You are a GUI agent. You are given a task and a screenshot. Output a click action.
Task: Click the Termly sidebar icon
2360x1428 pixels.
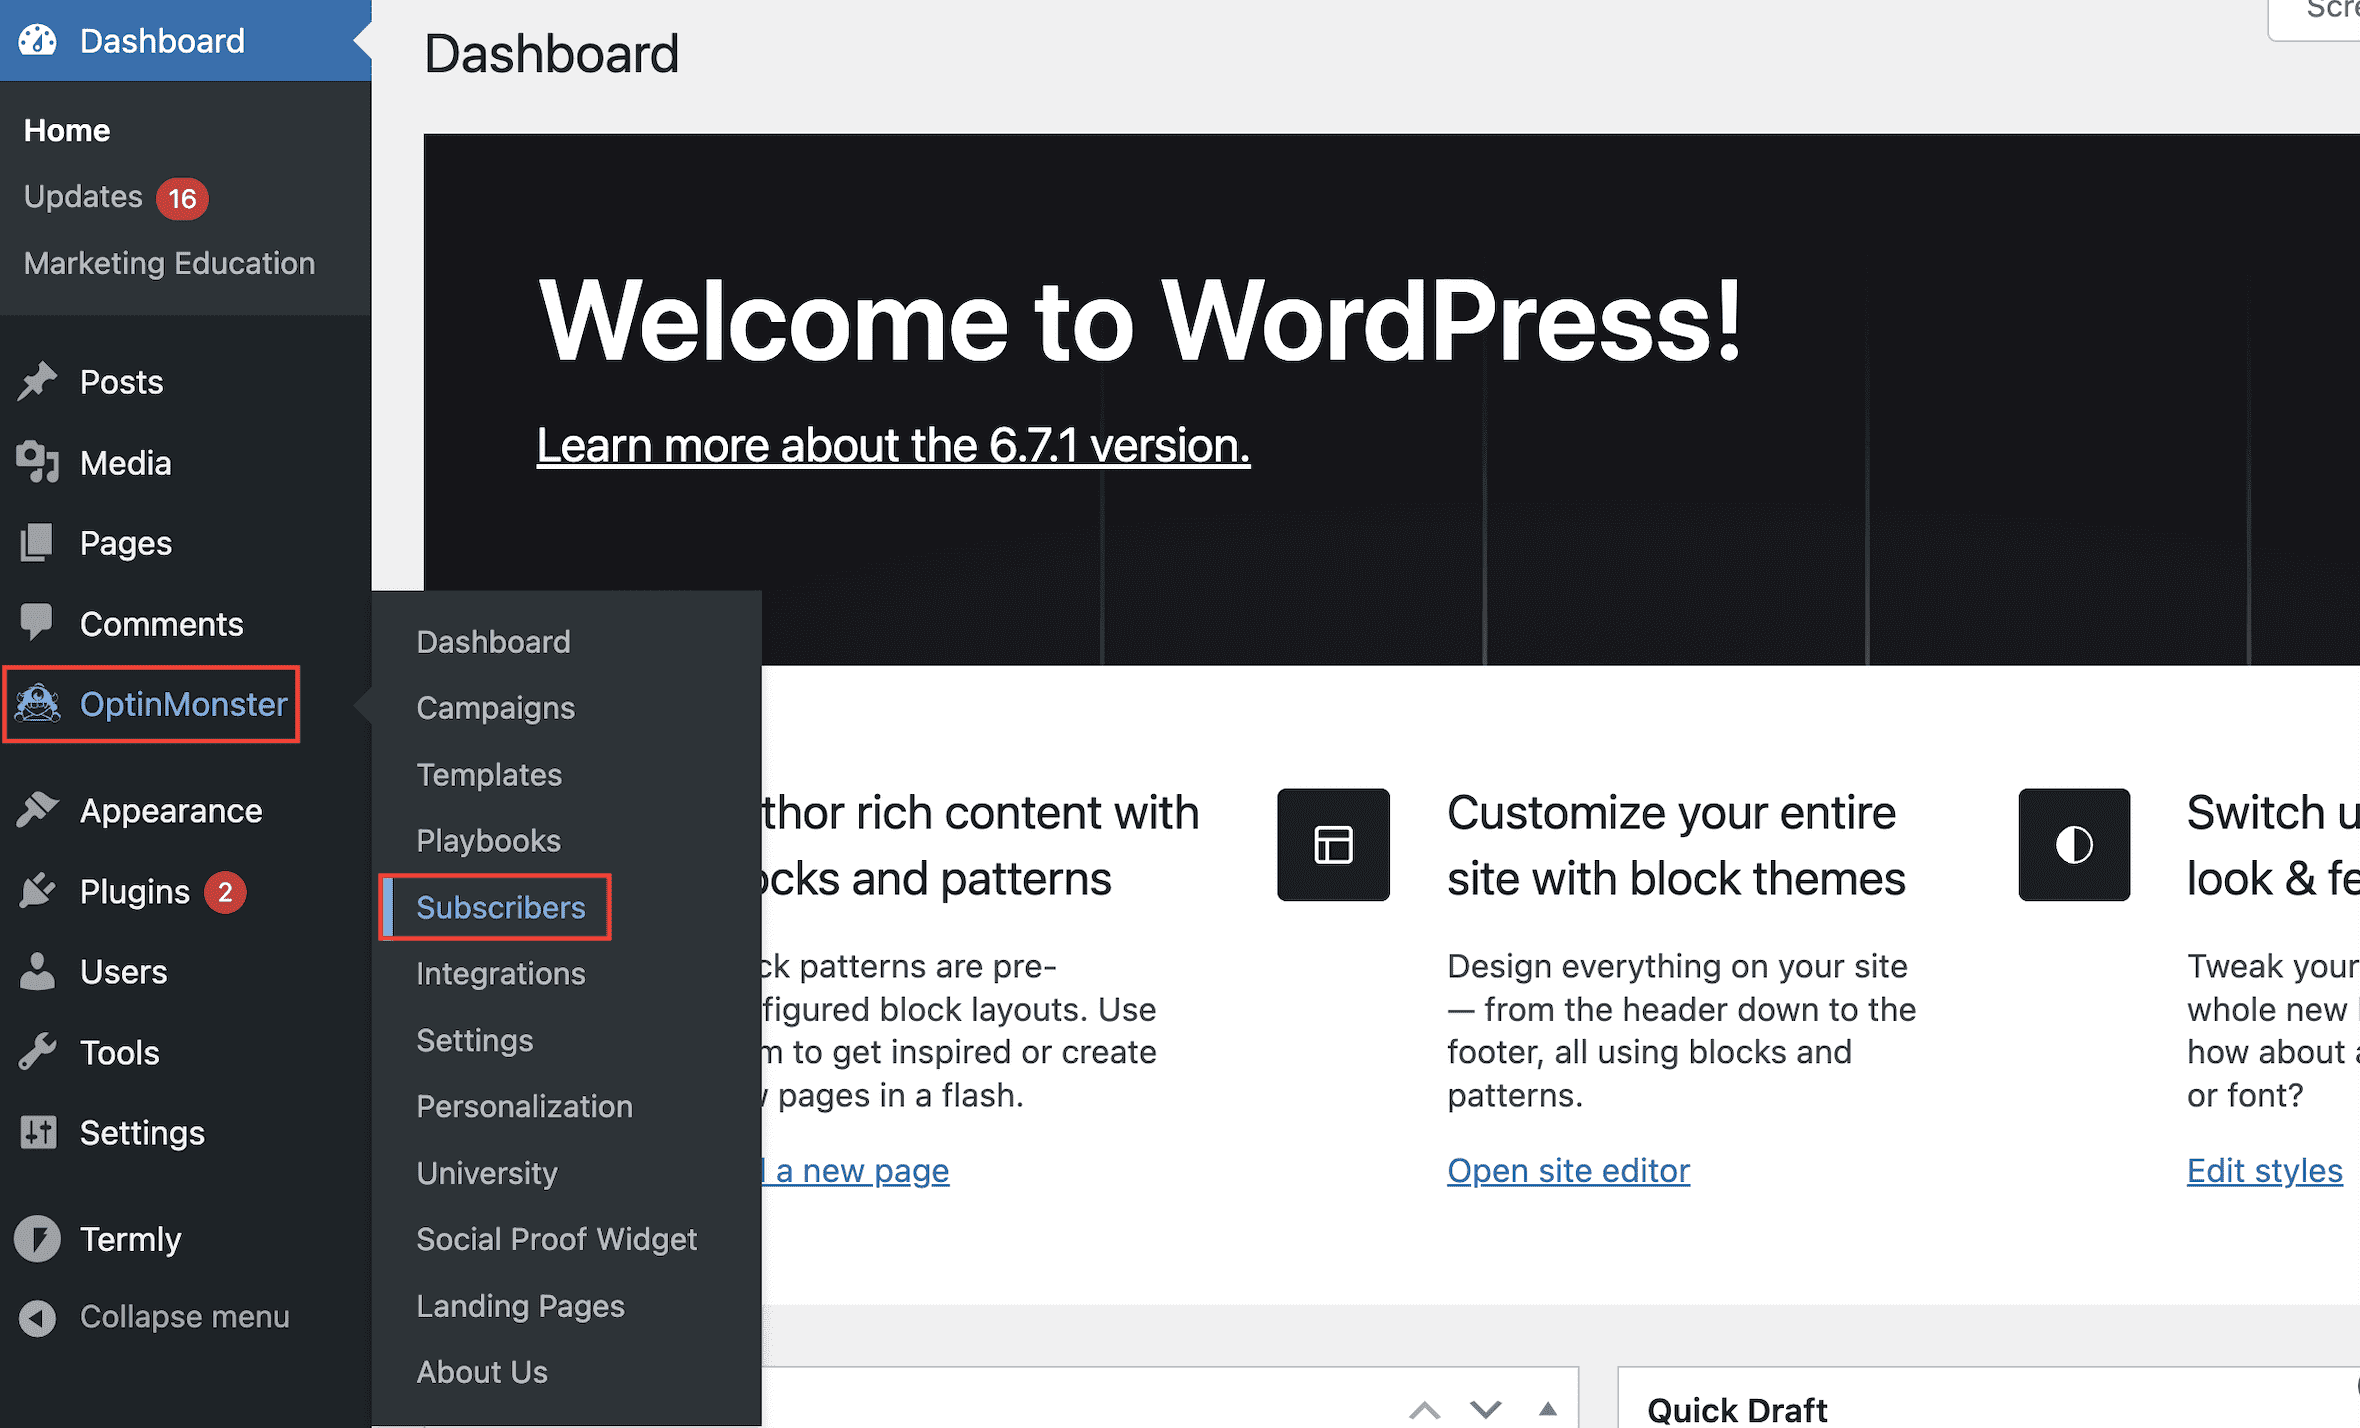coord(38,1239)
